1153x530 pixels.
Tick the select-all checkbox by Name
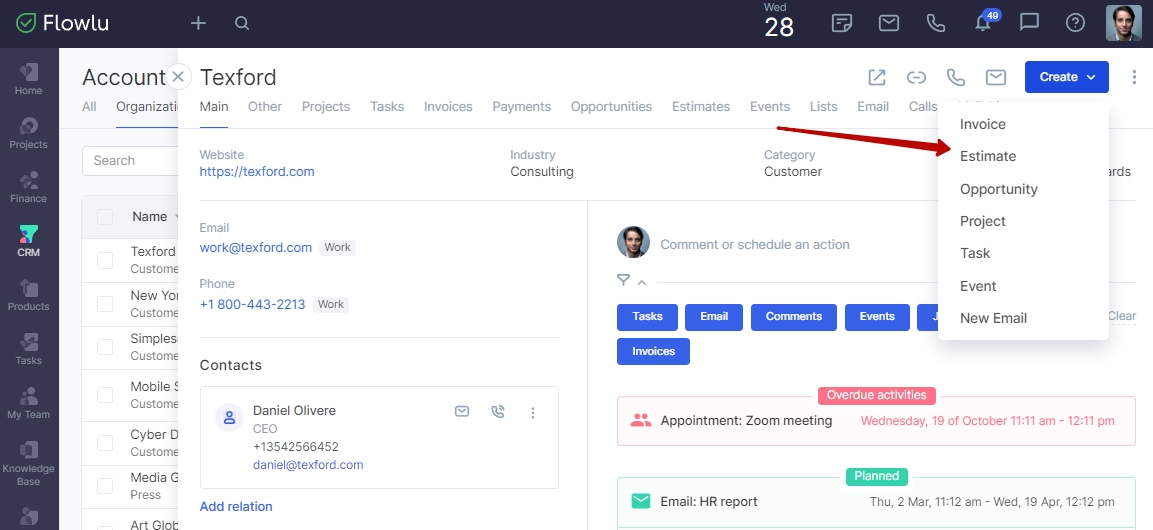(x=105, y=217)
